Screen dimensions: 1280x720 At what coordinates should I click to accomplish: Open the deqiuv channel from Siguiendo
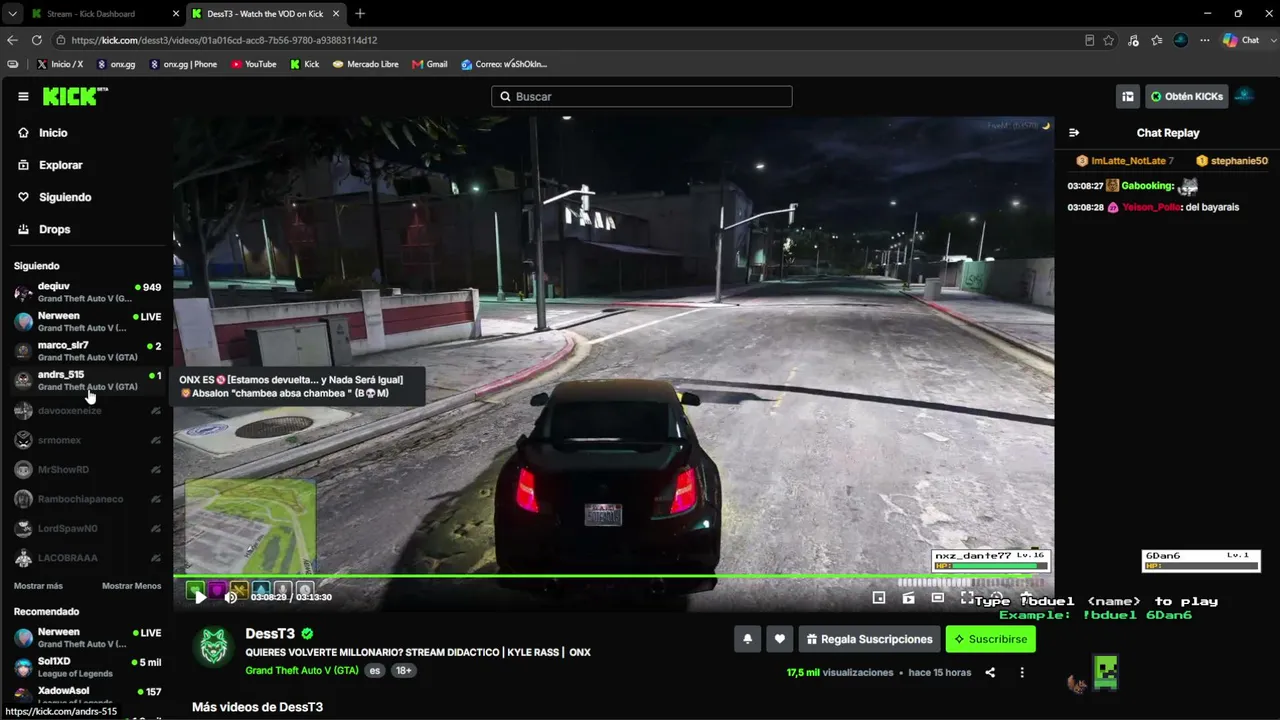(x=87, y=292)
